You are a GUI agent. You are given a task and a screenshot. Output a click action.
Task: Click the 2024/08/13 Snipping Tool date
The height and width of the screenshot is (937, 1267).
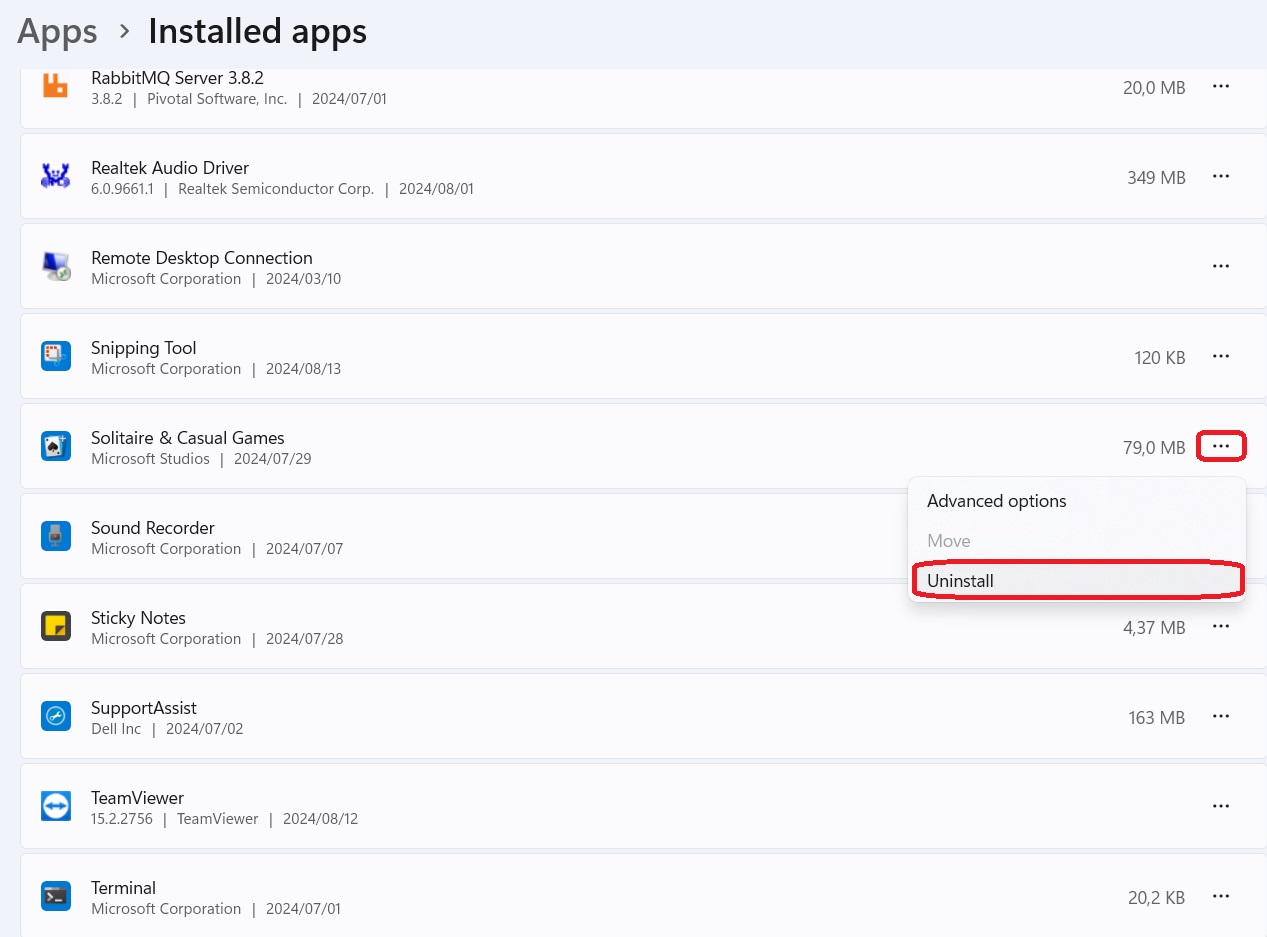click(303, 369)
